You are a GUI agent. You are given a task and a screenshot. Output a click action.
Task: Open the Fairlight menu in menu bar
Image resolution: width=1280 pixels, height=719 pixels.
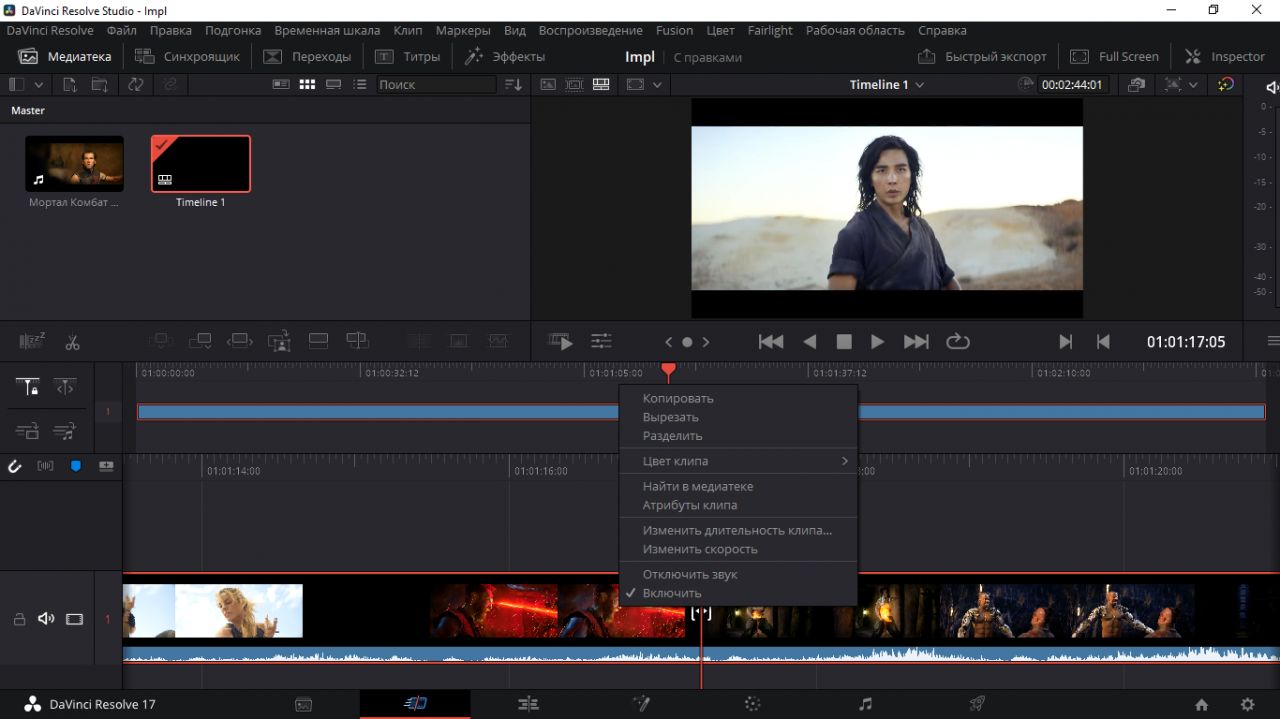click(x=770, y=30)
